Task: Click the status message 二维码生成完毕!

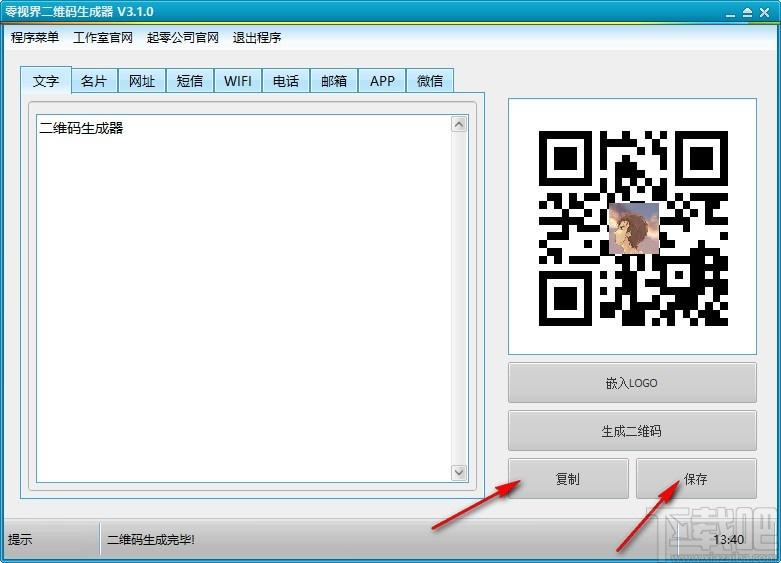Action: click(151, 539)
